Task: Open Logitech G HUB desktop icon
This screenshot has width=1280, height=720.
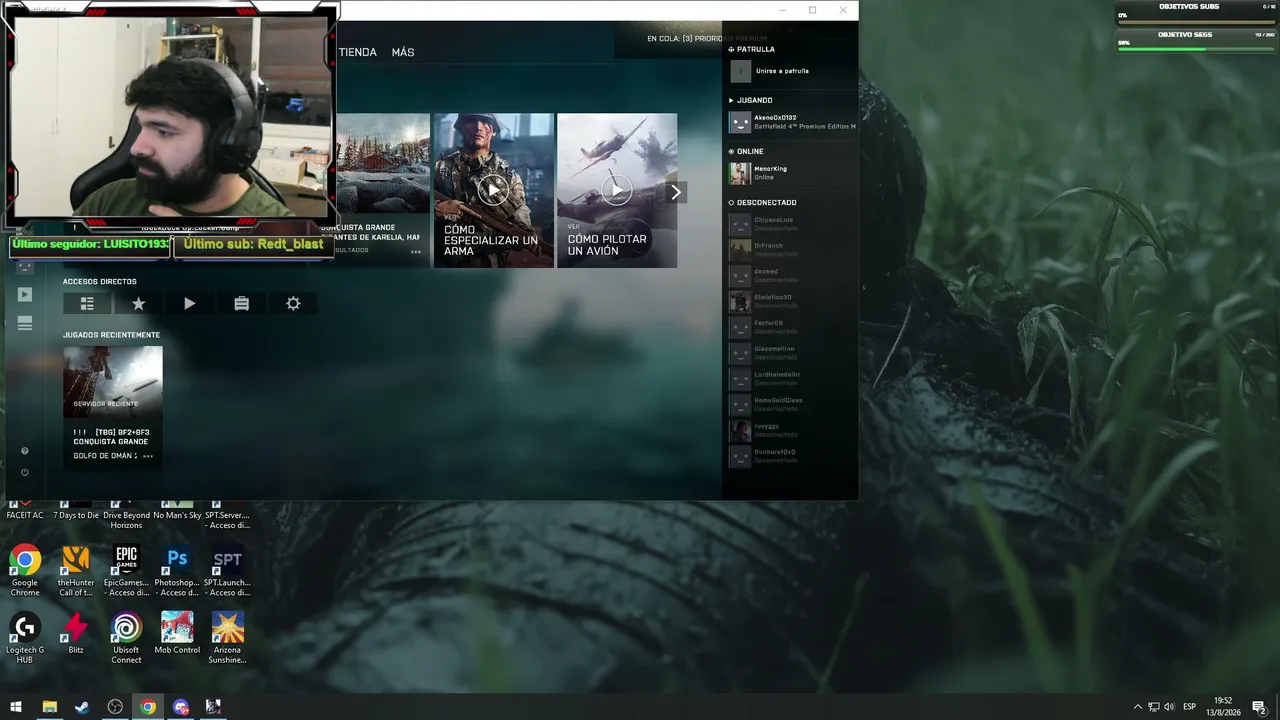Action: 25,638
